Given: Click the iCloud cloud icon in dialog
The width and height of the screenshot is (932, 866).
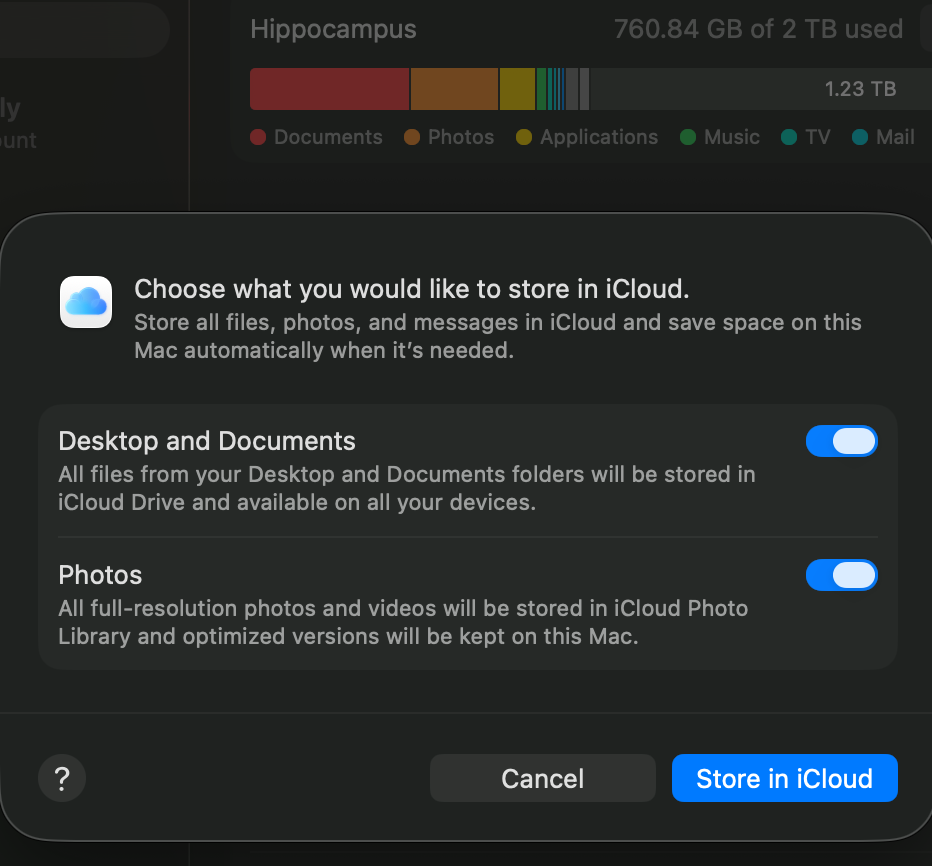Looking at the screenshot, I should (86, 302).
